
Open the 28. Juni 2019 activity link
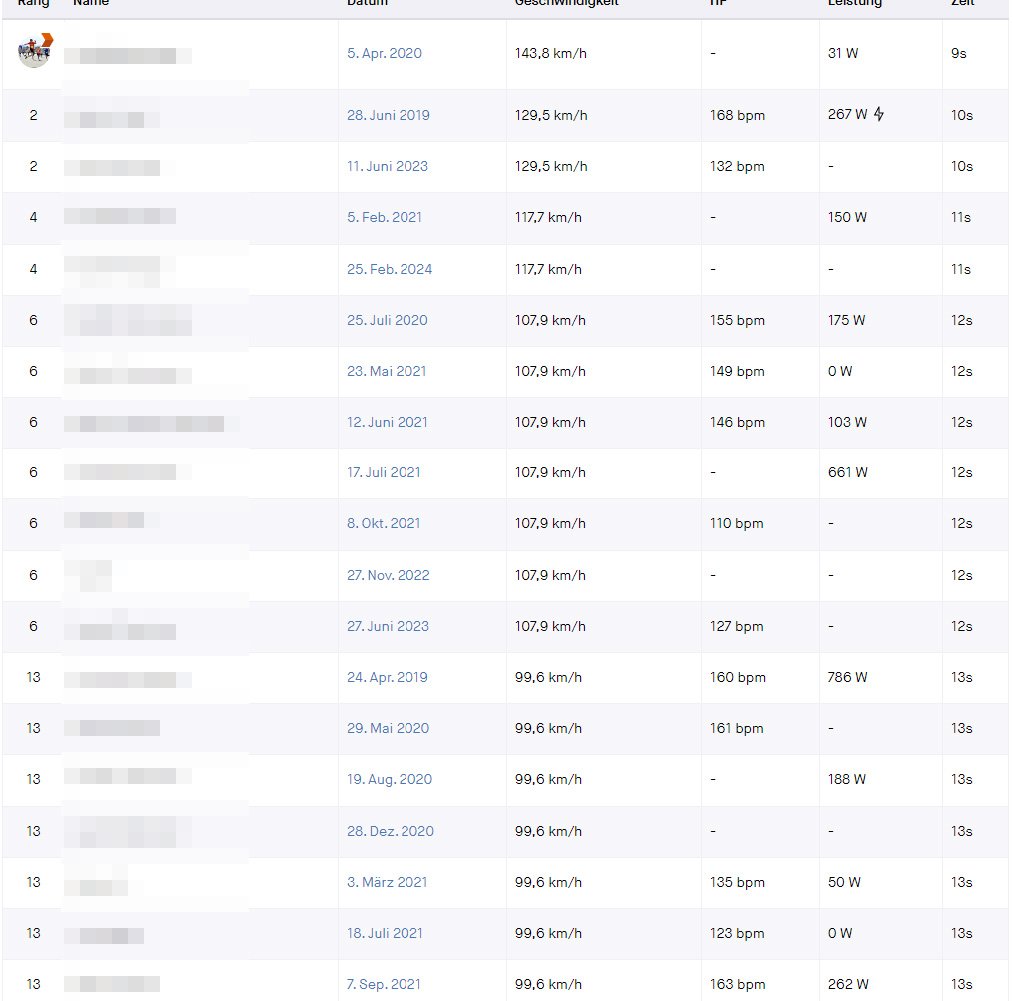click(388, 116)
